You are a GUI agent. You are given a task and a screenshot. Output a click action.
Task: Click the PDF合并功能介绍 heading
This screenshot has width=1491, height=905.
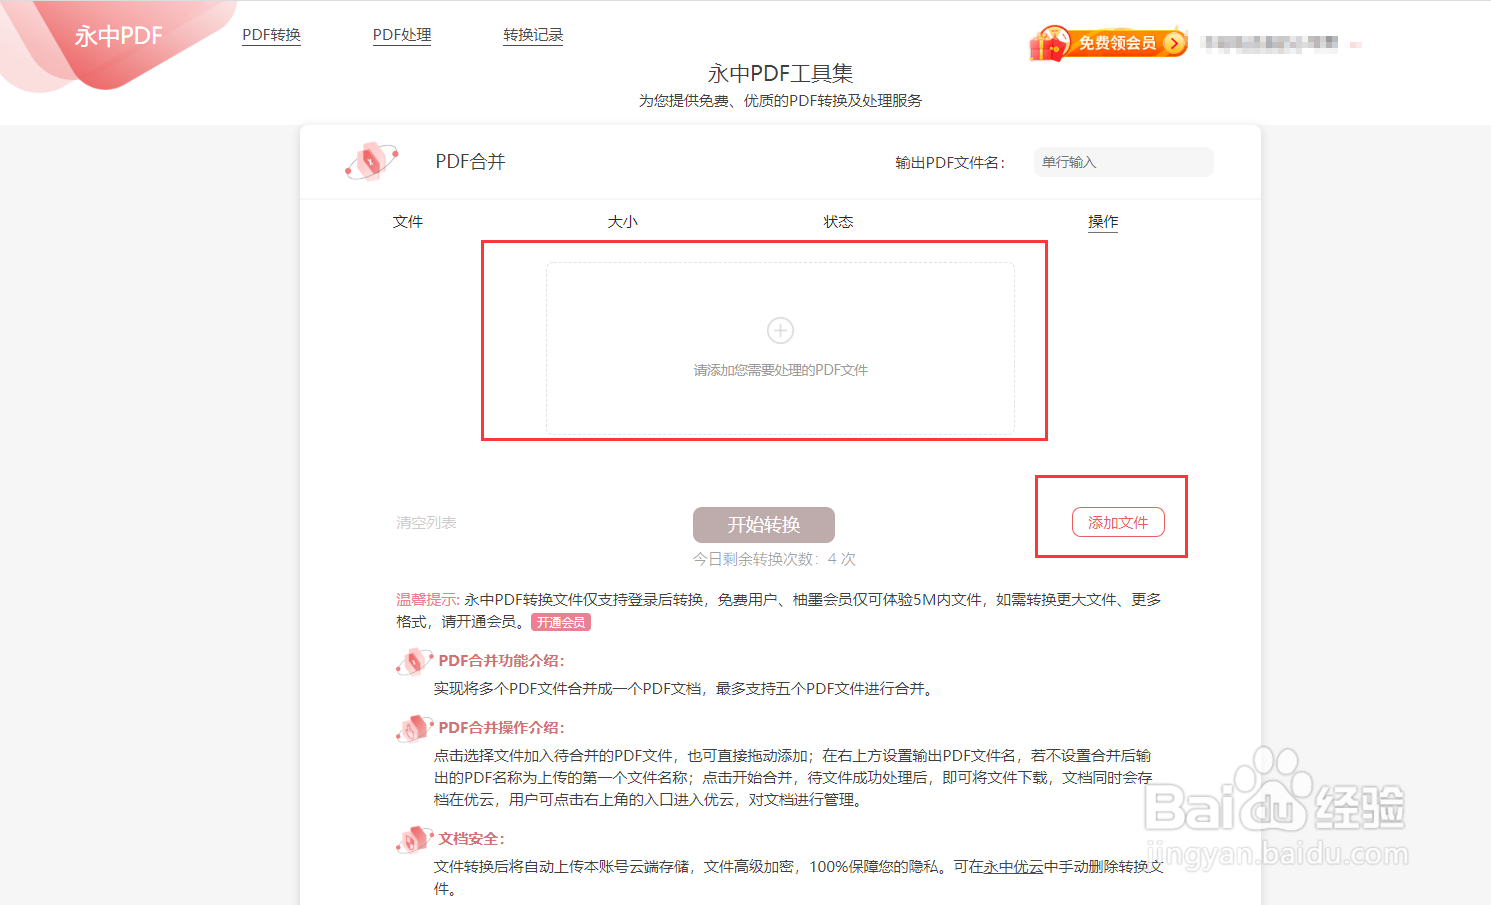point(502,661)
